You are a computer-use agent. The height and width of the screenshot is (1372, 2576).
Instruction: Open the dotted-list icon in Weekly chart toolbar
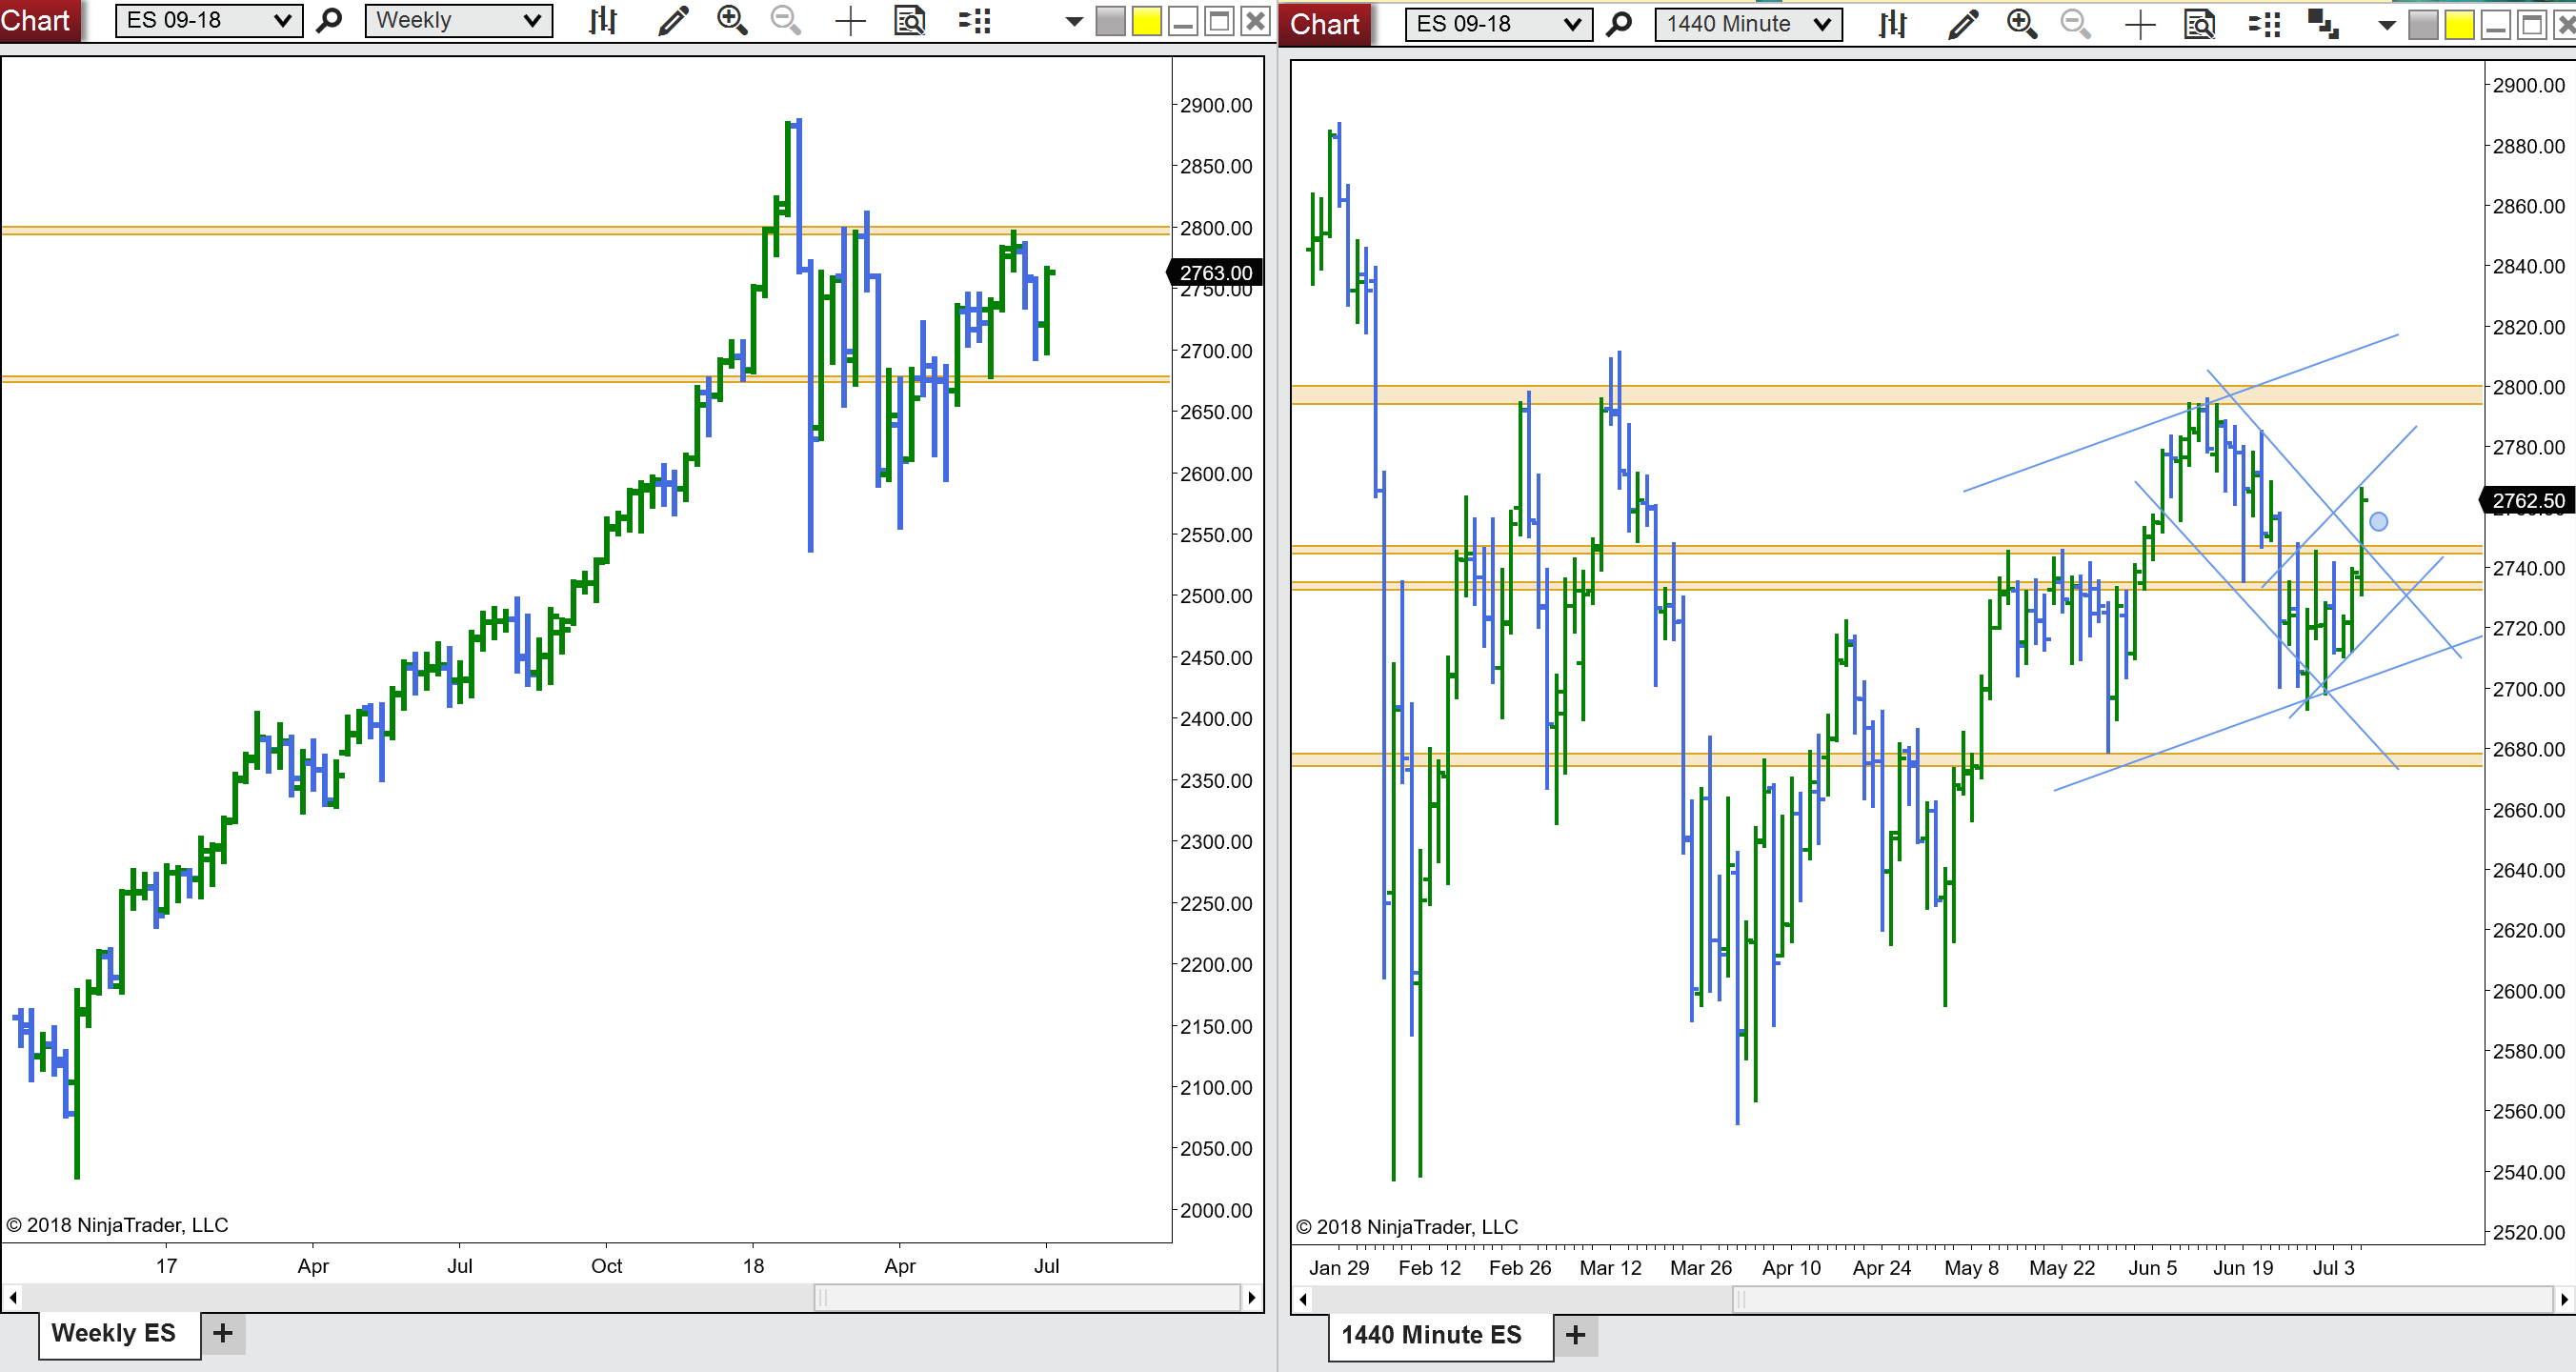click(x=974, y=20)
